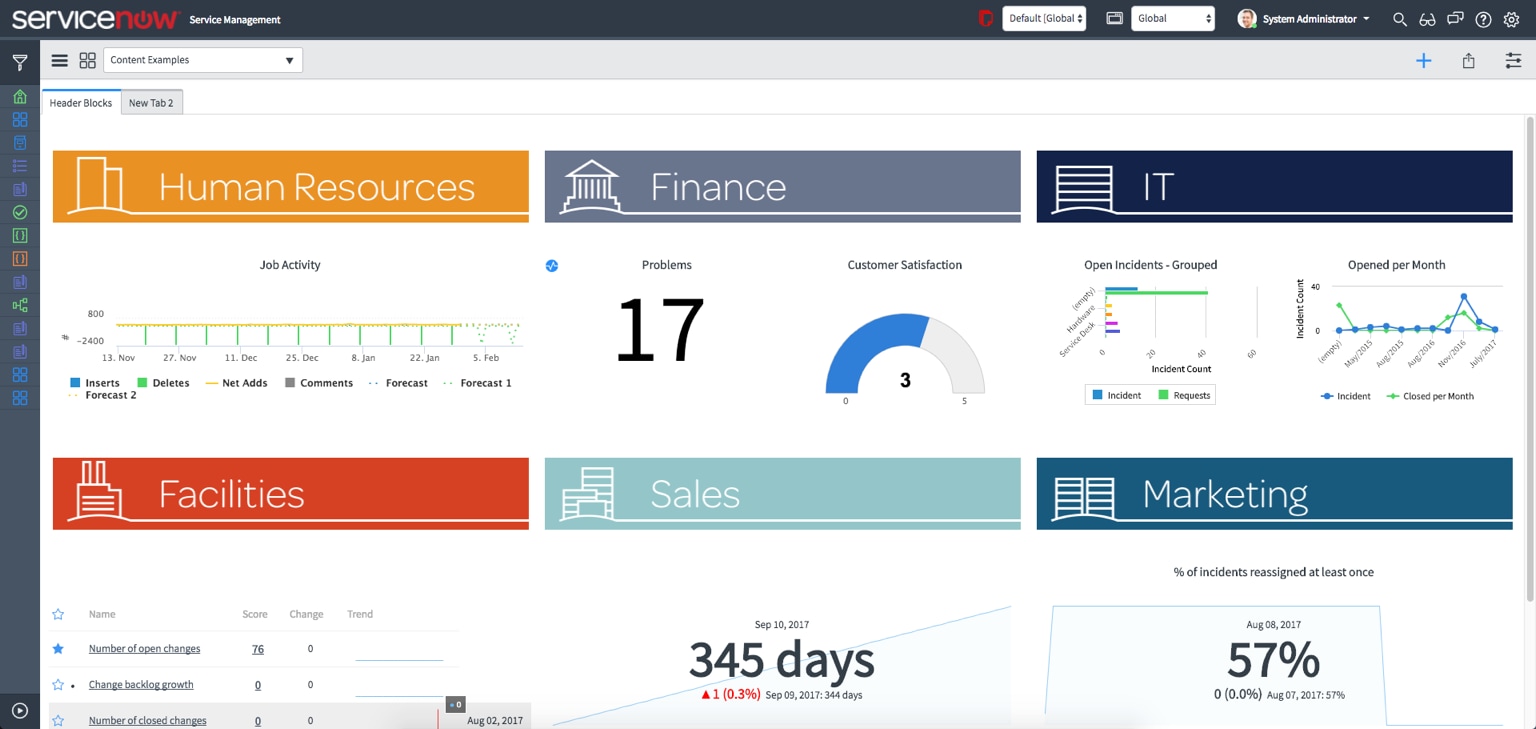Open the Change backlog growth link

pos(141,684)
